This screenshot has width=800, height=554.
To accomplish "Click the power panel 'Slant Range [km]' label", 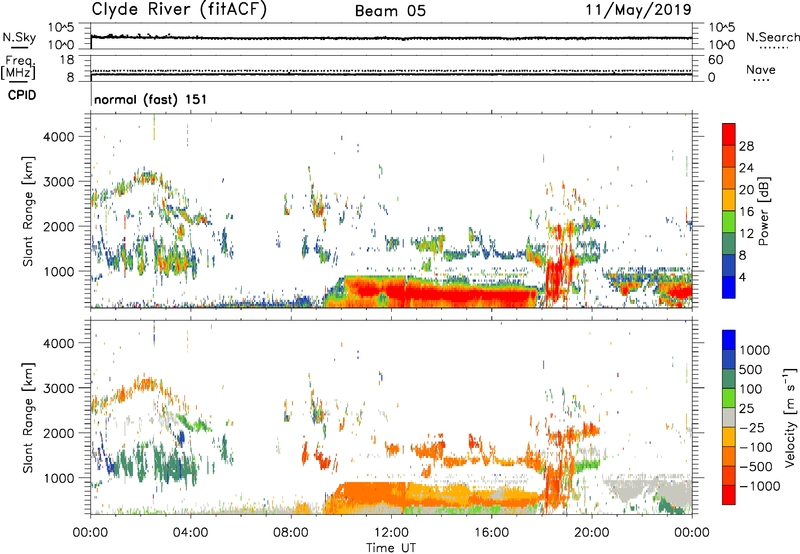I will click(x=28, y=211).
